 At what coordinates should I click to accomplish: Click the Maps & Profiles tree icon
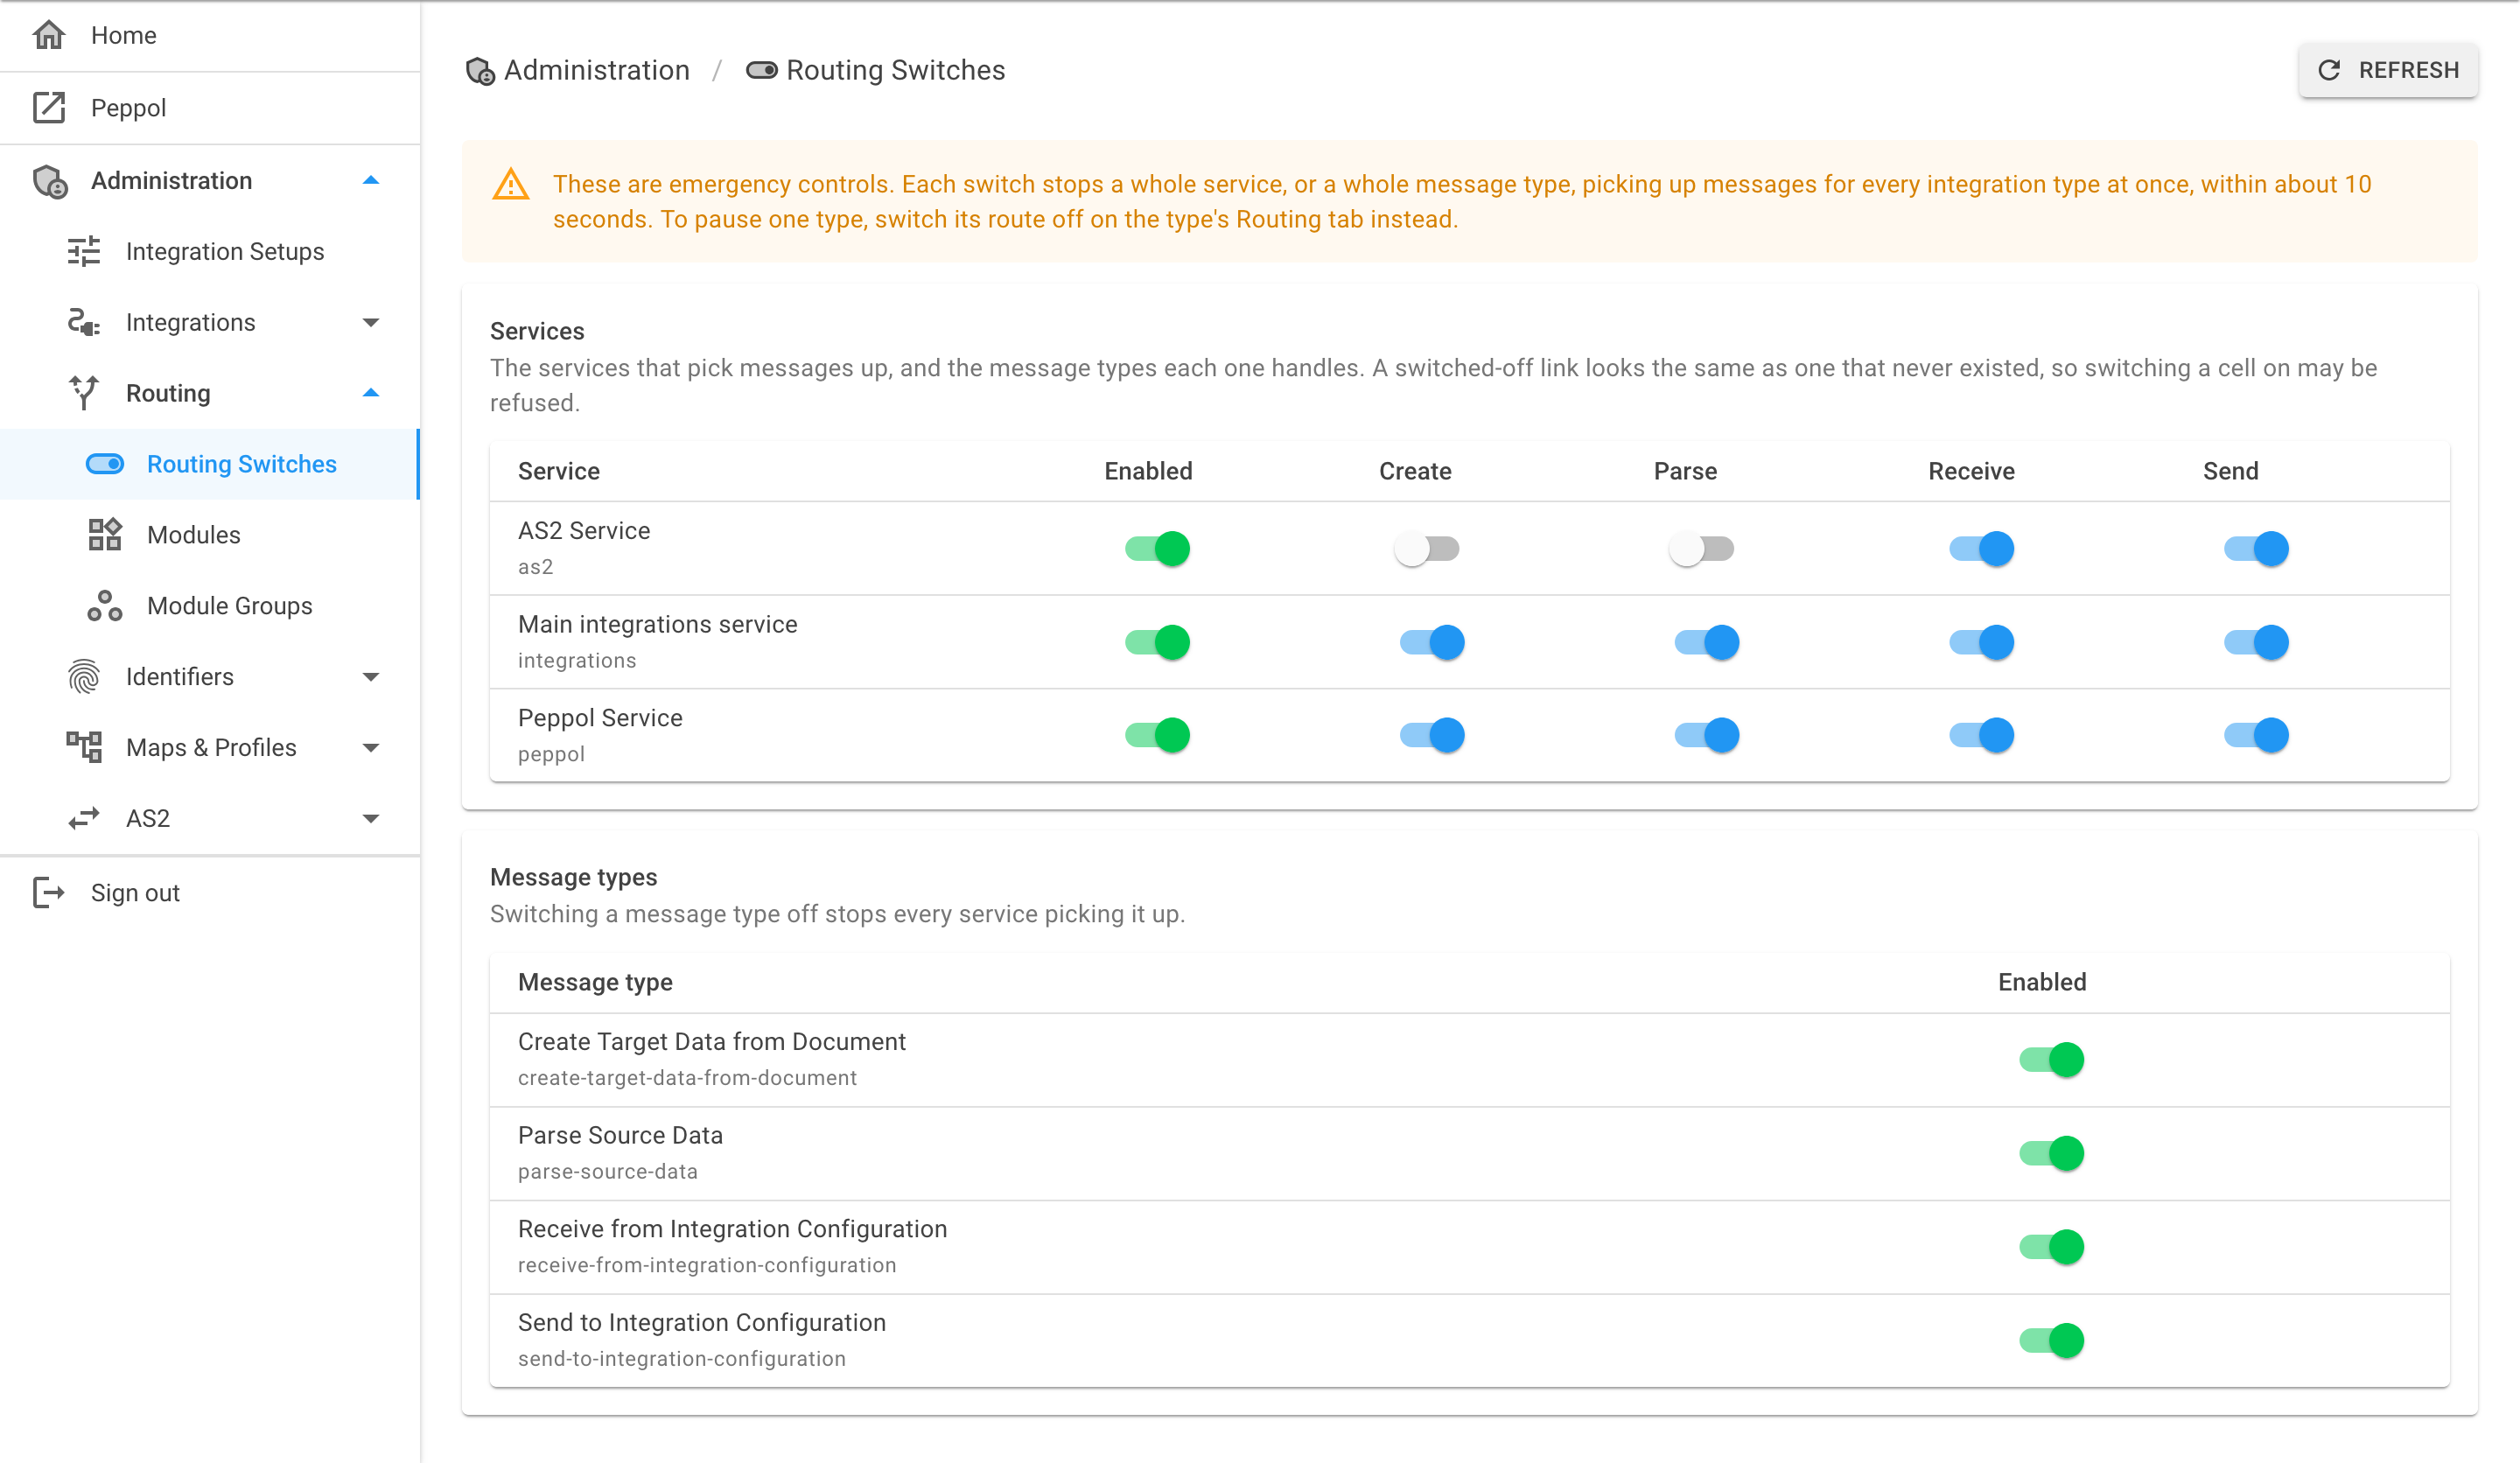tap(84, 747)
